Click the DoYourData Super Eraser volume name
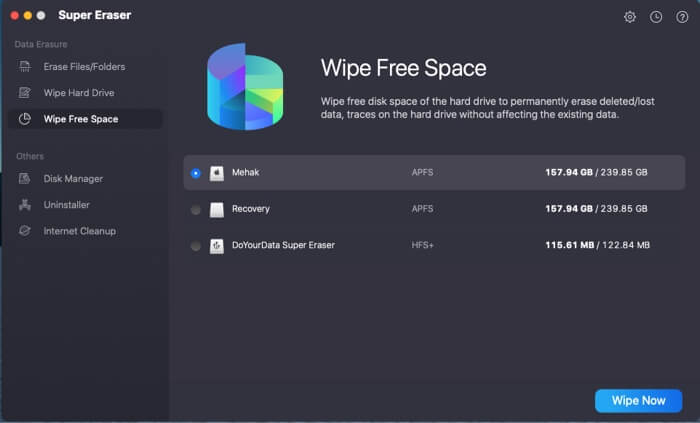The image size is (700, 423). [283, 245]
